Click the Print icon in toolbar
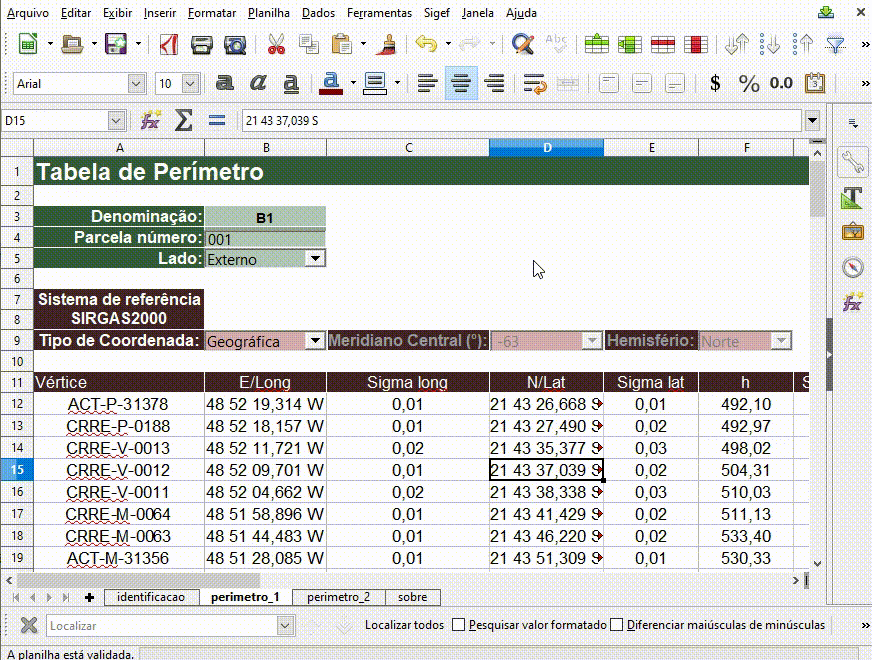The height and width of the screenshot is (660, 872). pyautogui.click(x=202, y=44)
